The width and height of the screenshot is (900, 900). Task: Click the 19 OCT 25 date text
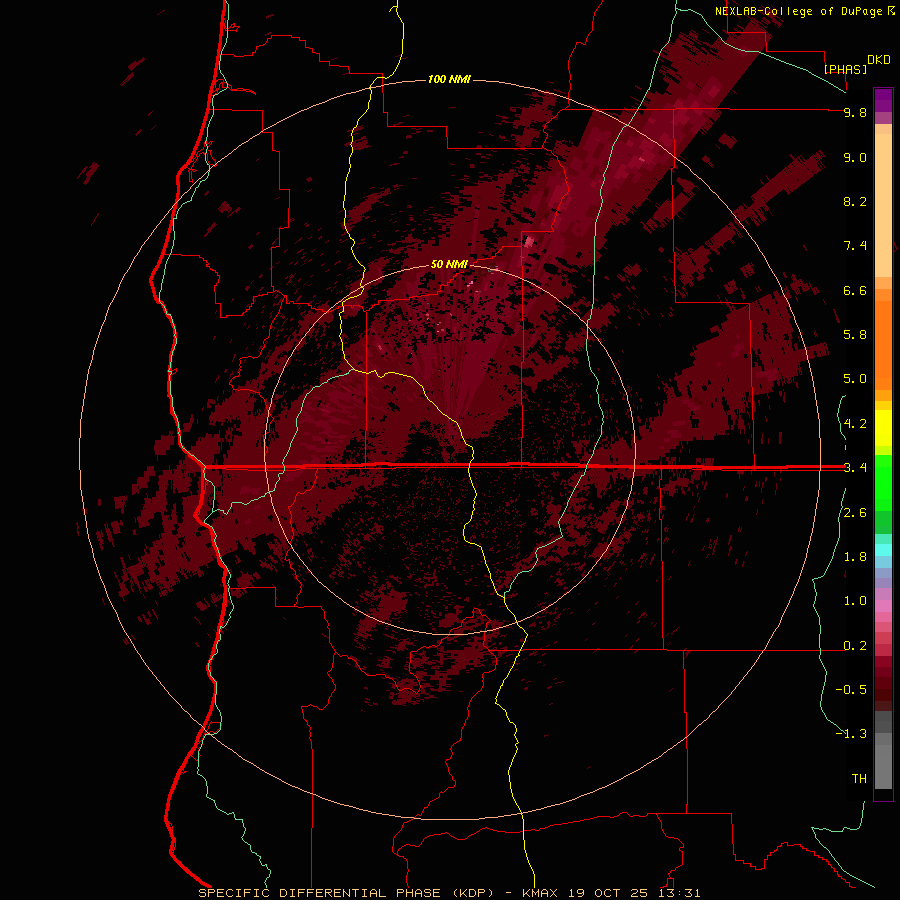[608, 893]
